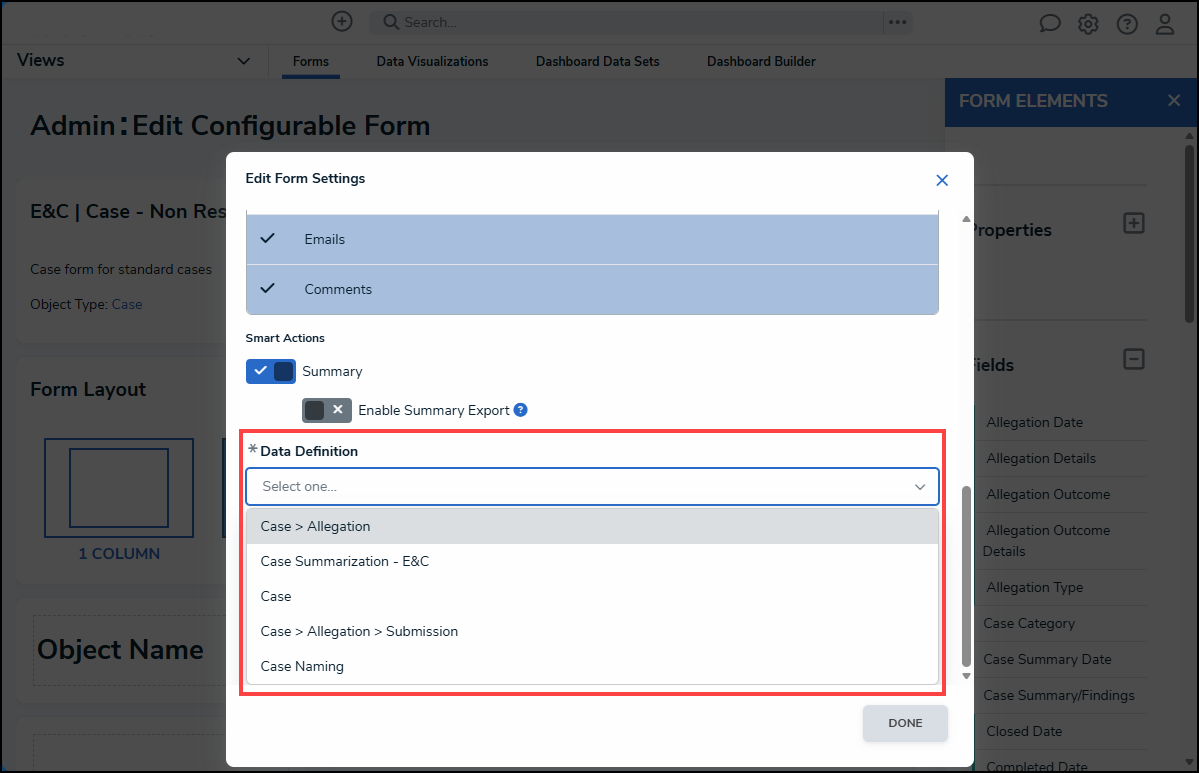Screen dimensions: 1199x773
Task: Open the user profile icon
Action: [x=1165, y=24]
